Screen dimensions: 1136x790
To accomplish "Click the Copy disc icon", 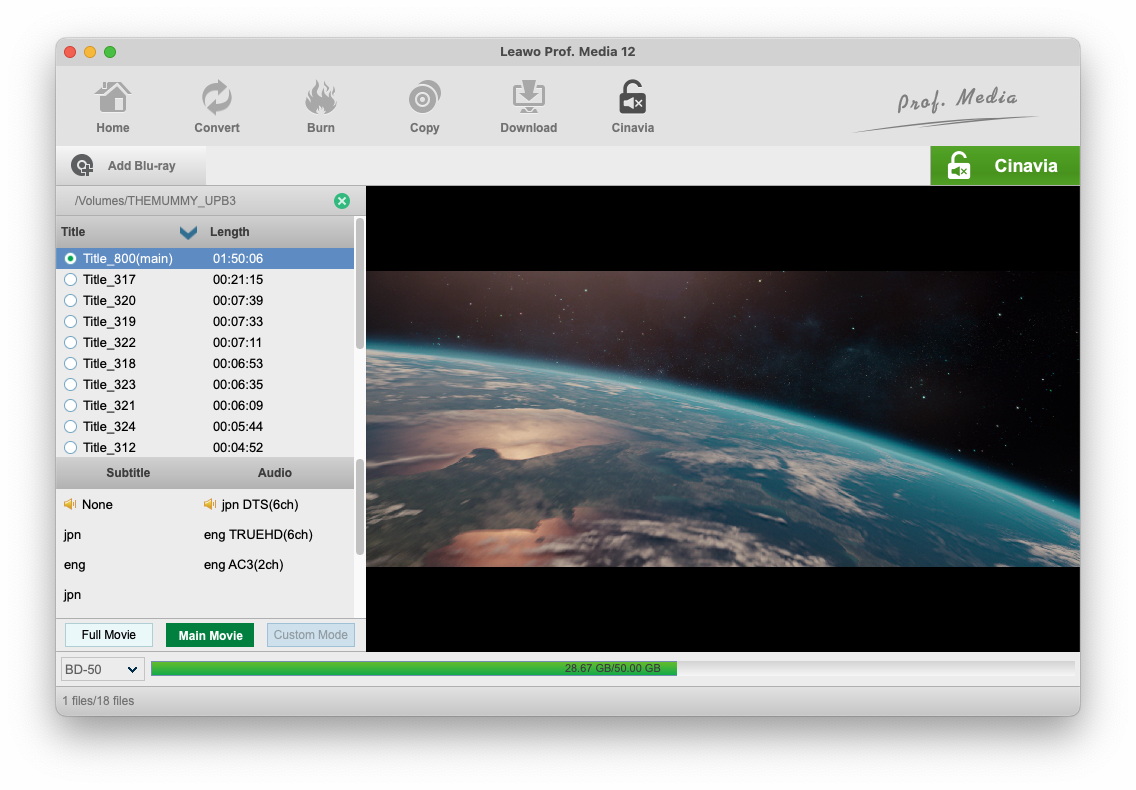I will (424, 99).
